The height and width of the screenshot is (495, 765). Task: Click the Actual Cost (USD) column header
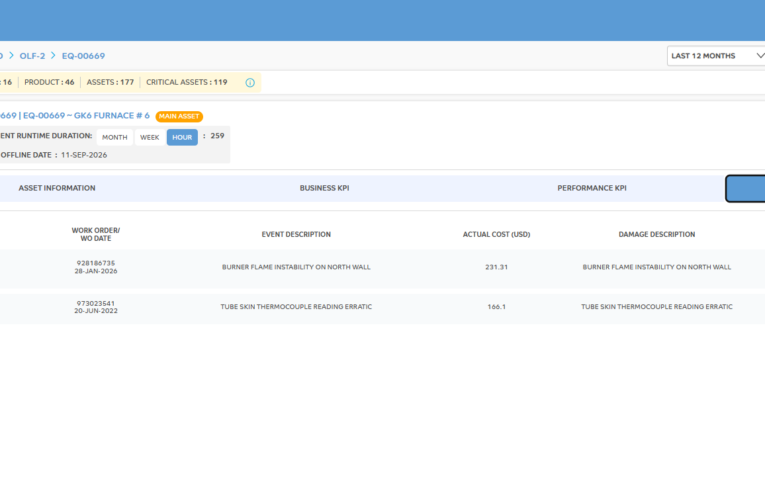pyautogui.click(x=496, y=235)
